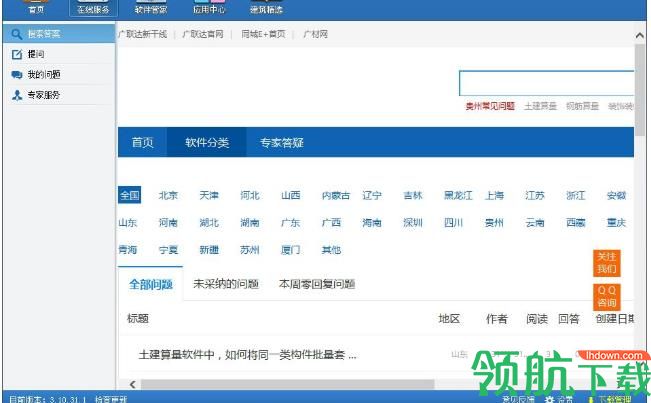
Task: Open the 广材网 link
Action: [x=315, y=34]
